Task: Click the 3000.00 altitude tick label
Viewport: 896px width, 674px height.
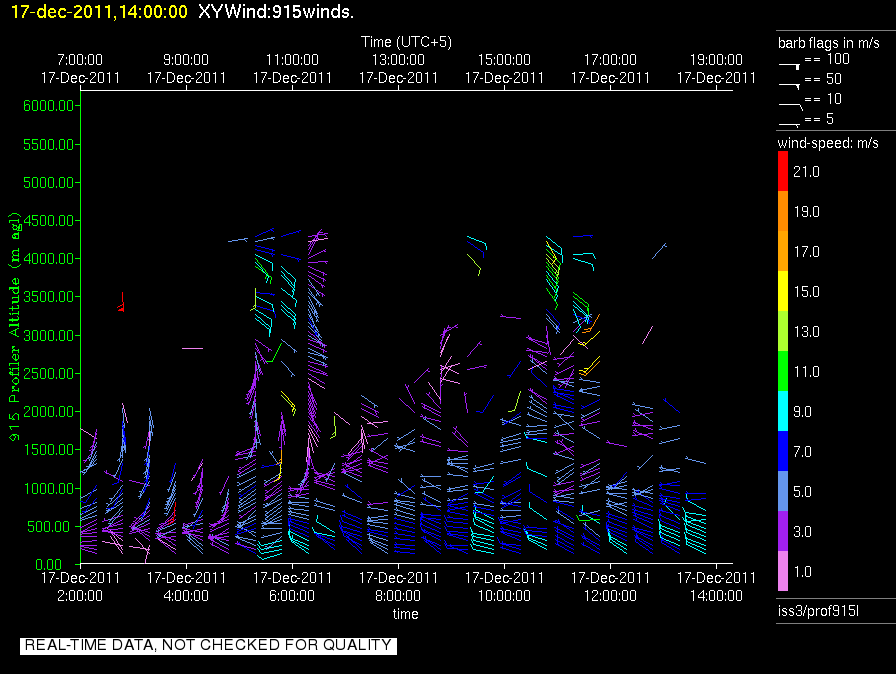Action: [49, 335]
